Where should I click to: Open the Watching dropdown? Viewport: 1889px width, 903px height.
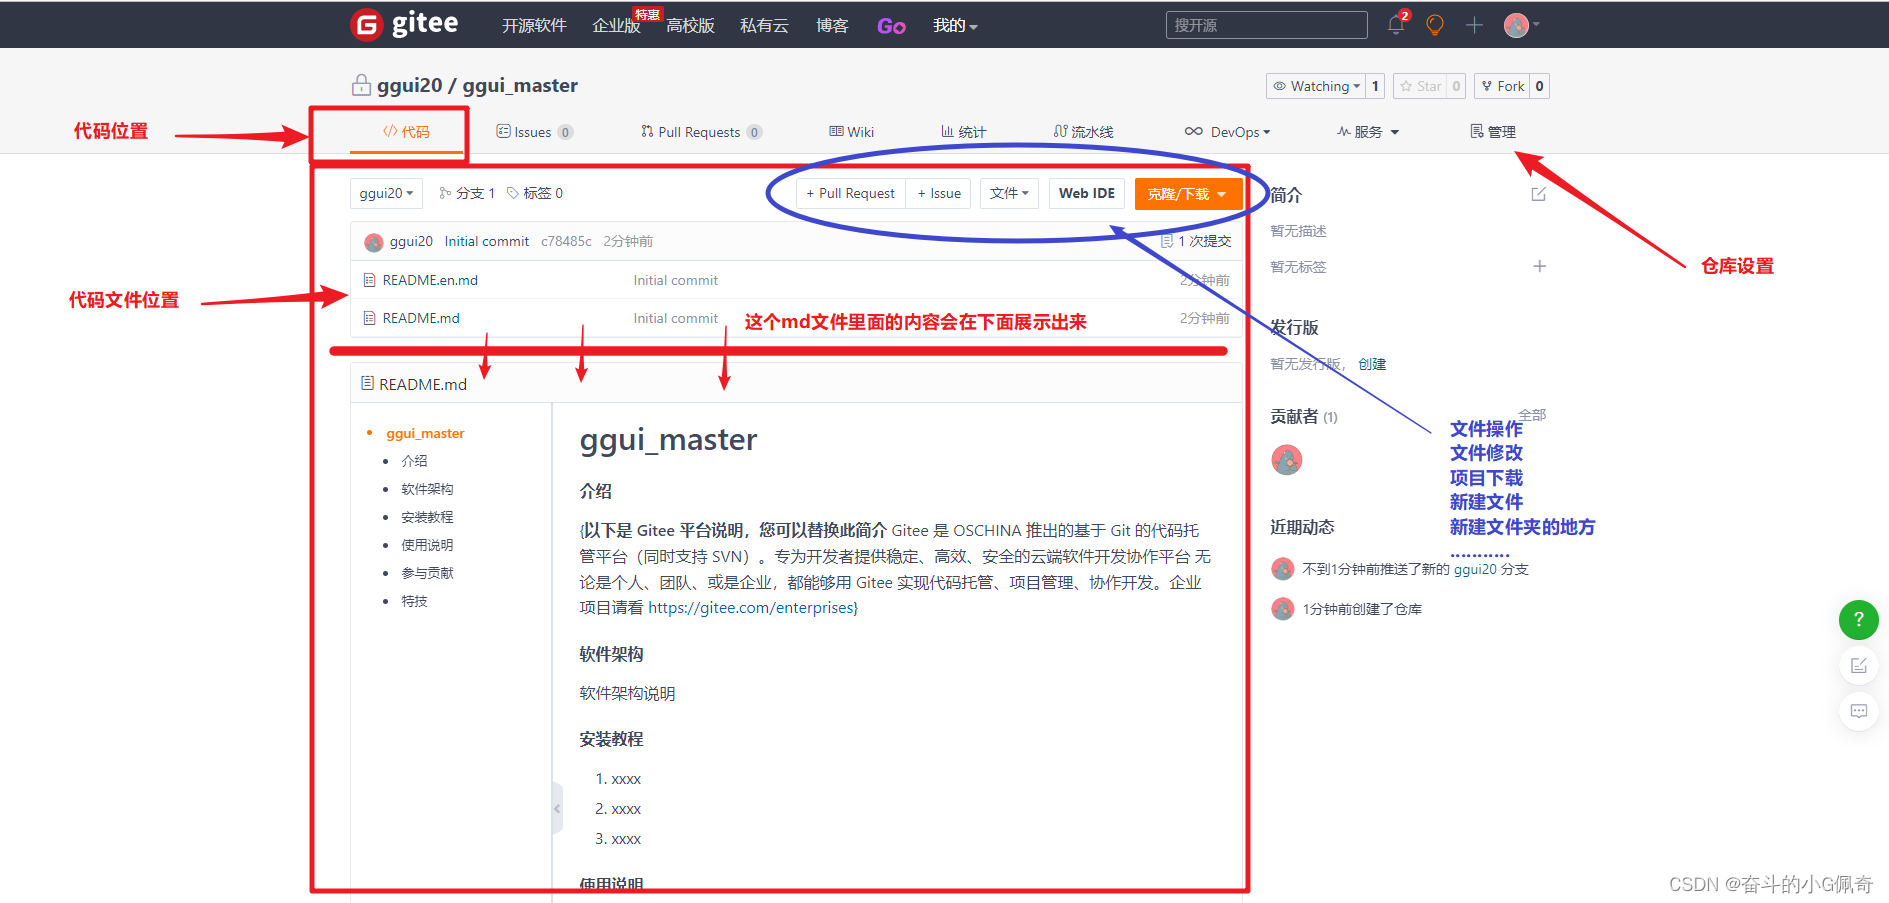click(1315, 86)
